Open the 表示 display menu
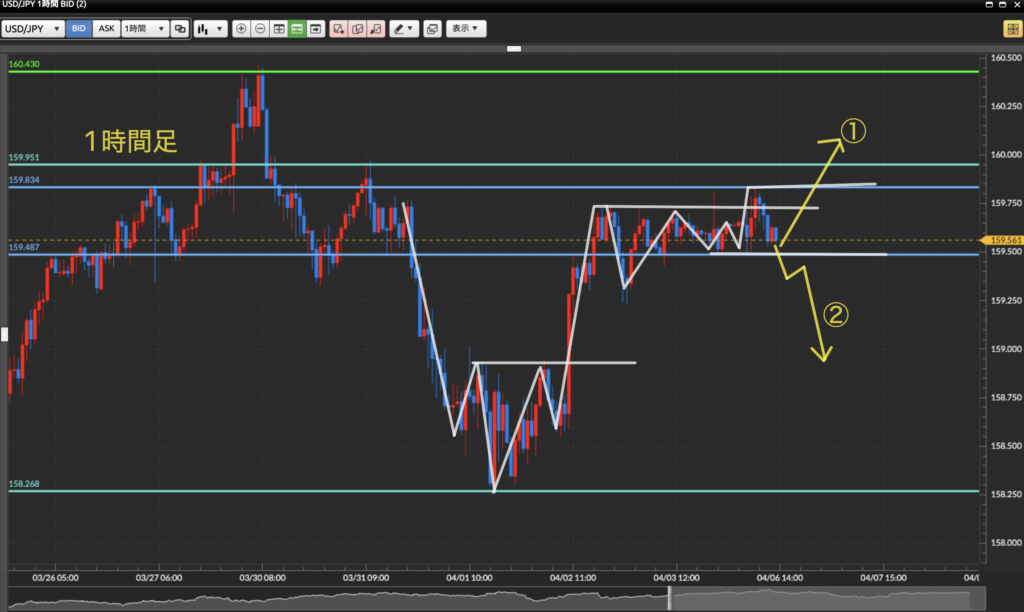The width and height of the screenshot is (1024, 612). pyautogui.click(x=465, y=29)
